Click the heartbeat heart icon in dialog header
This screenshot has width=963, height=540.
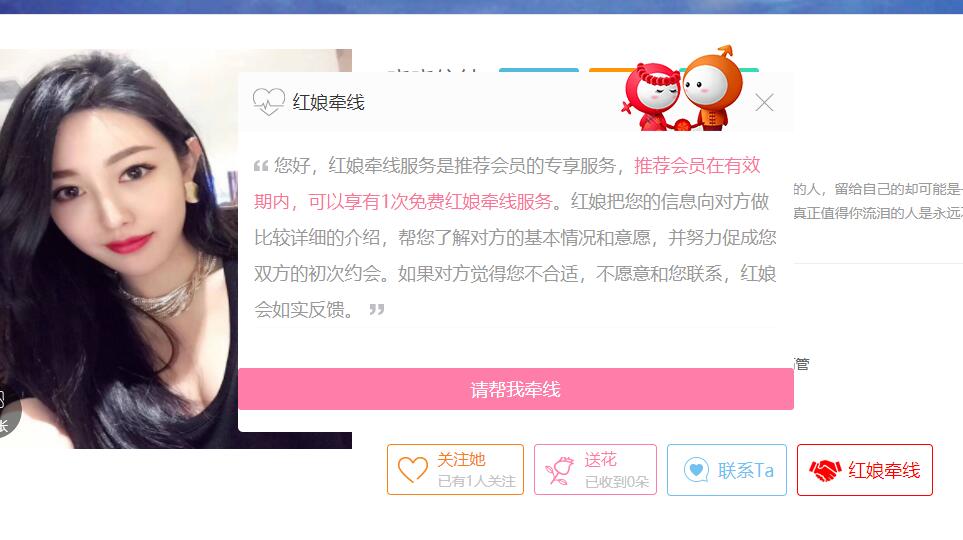click(x=269, y=101)
